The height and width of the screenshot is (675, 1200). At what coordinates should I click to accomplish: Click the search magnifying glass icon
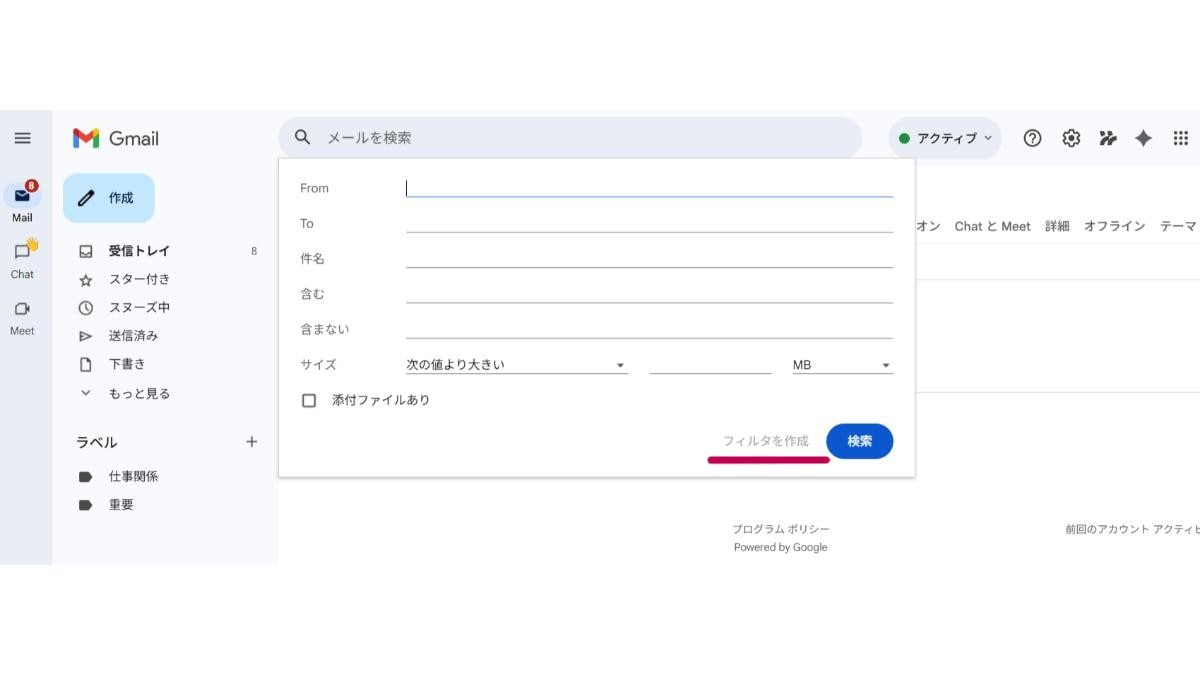pyautogui.click(x=302, y=137)
